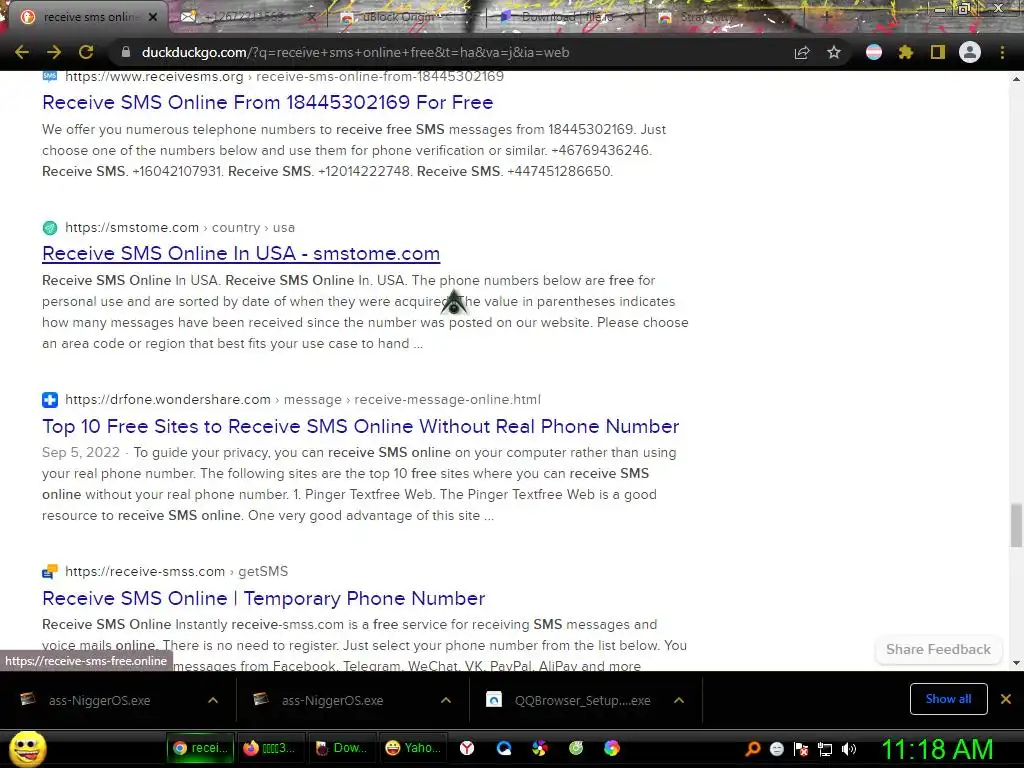Launch the blue Q browser taskbar icon
Screen dimensions: 1024x768
click(504, 748)
